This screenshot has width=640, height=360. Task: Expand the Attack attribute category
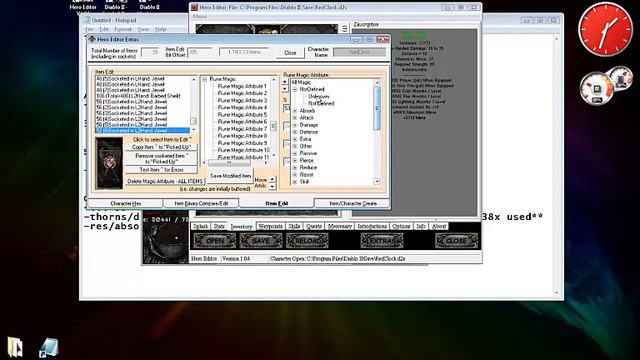(x=295, y=118)
